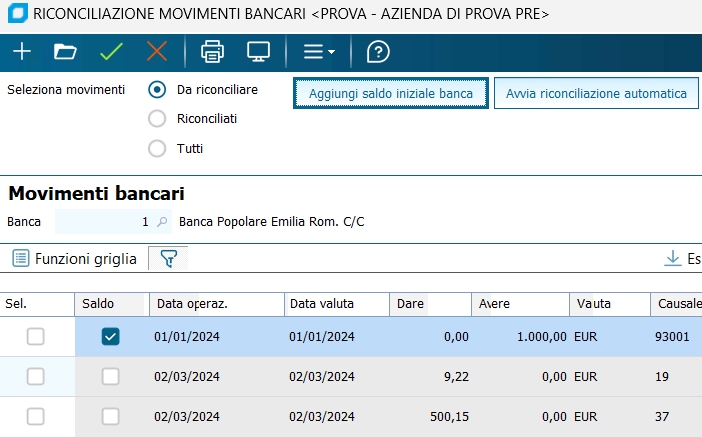Viewport: 702px width, 437px height.
Task: Select the 'Tutti' radio button
Action: (156, 149)
